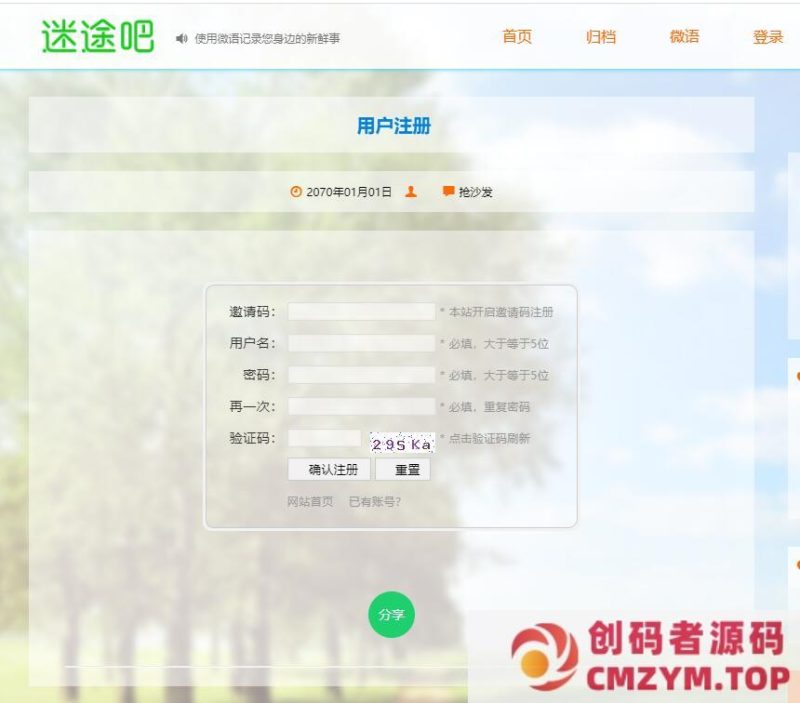This screenshot has height=703, width=800.
Task: Go to the 登录 page
Action: [x=766, y=36]
